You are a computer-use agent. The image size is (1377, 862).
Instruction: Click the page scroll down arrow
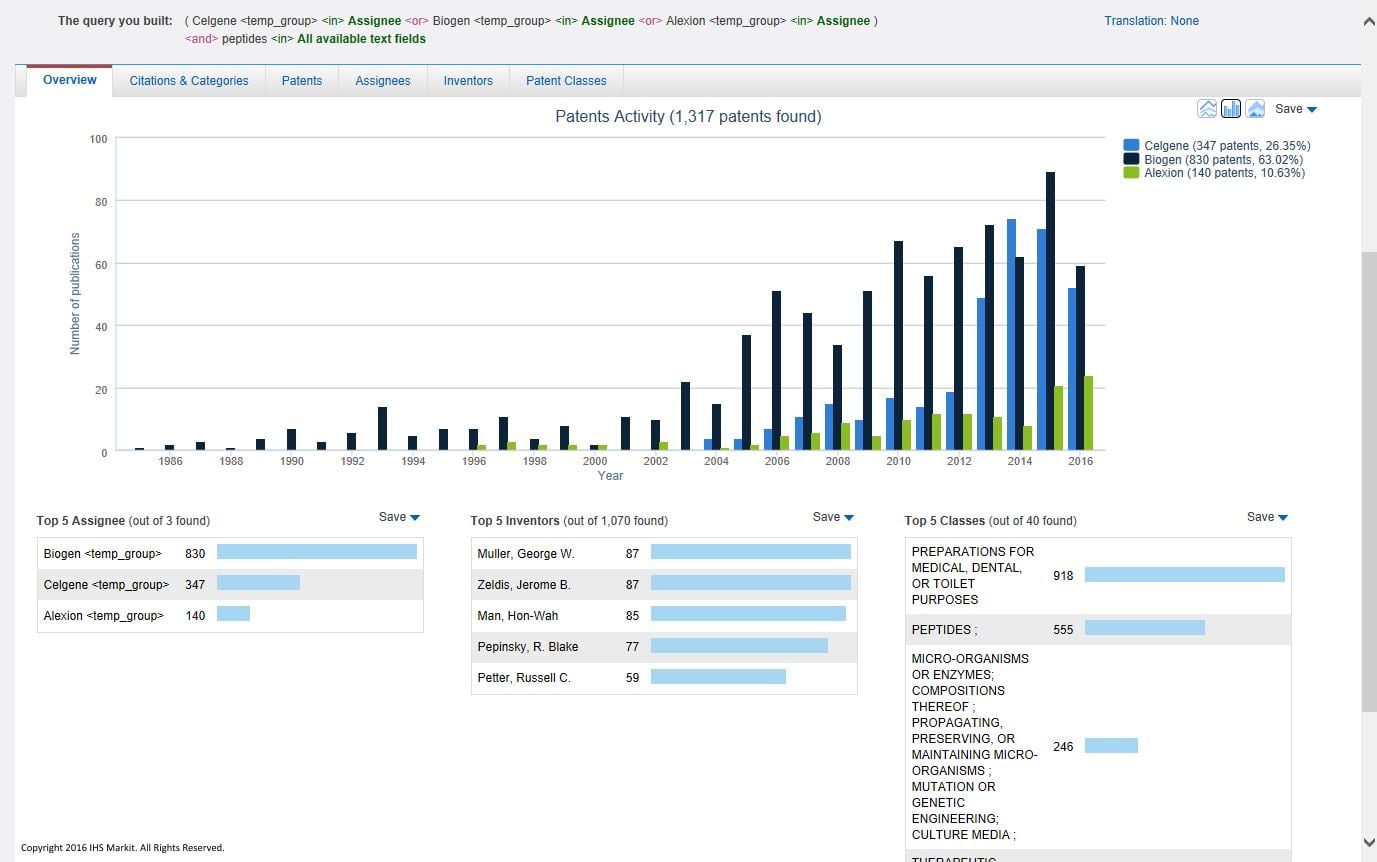tap(1369, 843)
